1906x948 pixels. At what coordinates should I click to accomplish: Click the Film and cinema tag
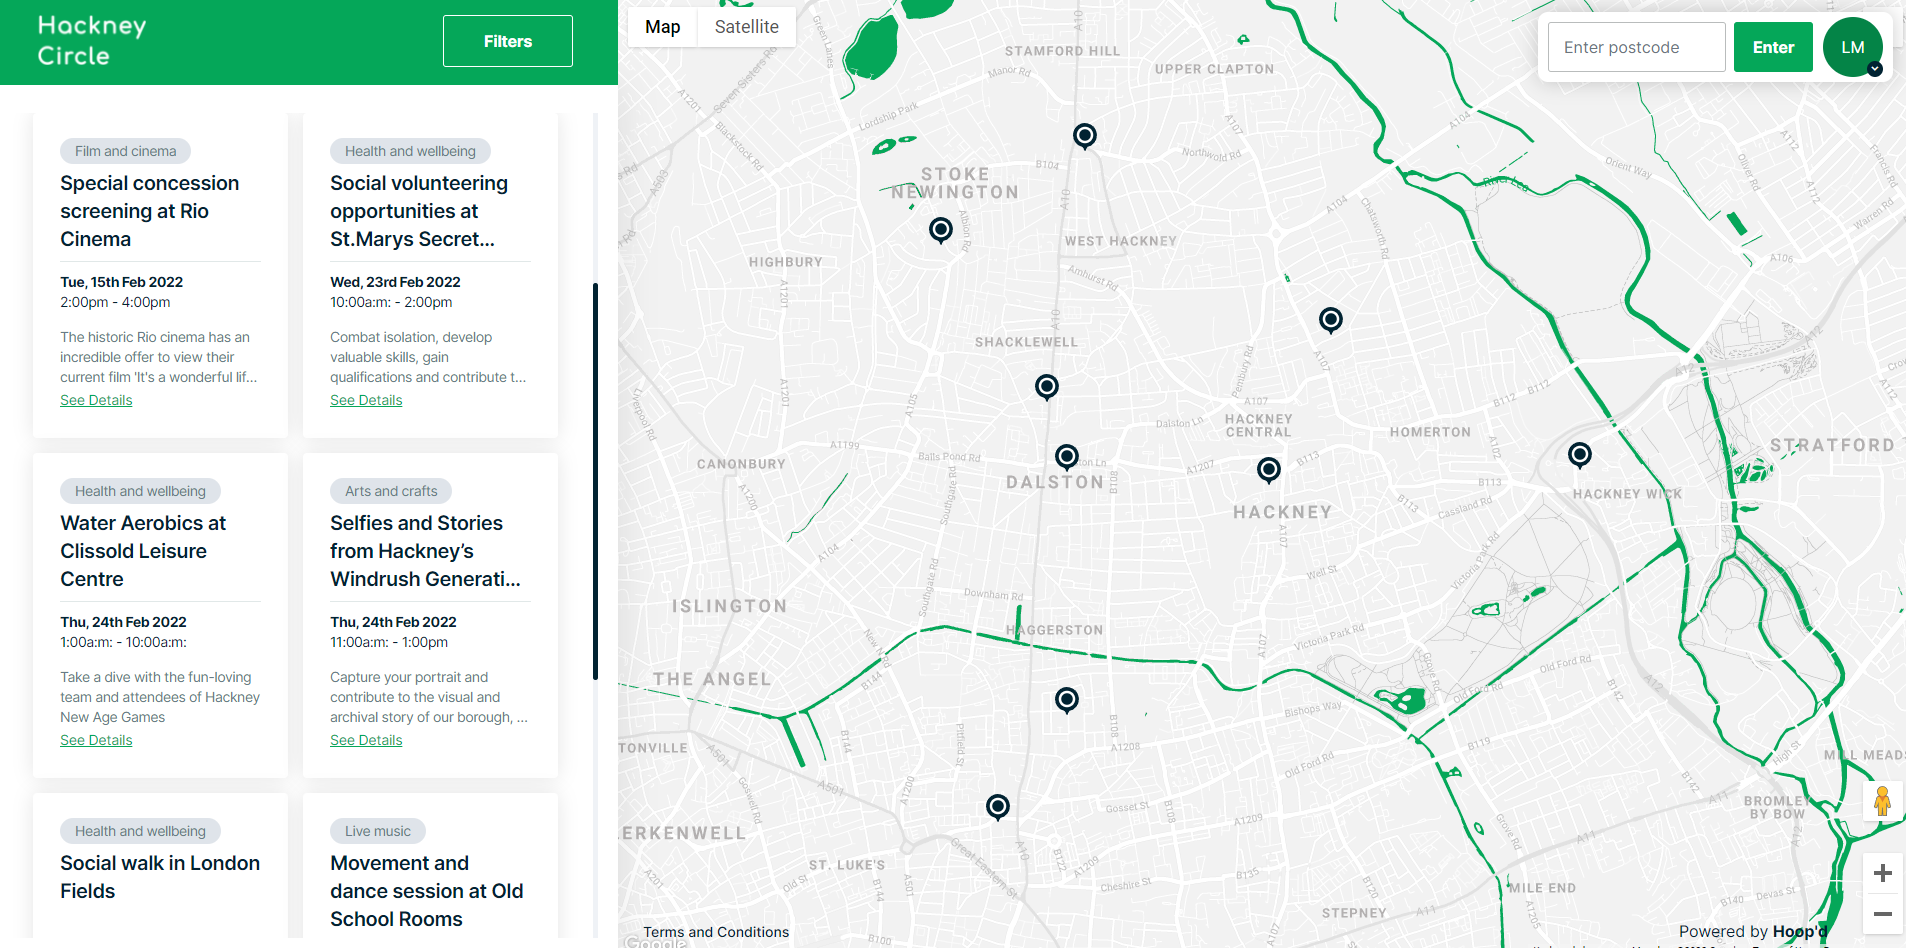point(125,151)
